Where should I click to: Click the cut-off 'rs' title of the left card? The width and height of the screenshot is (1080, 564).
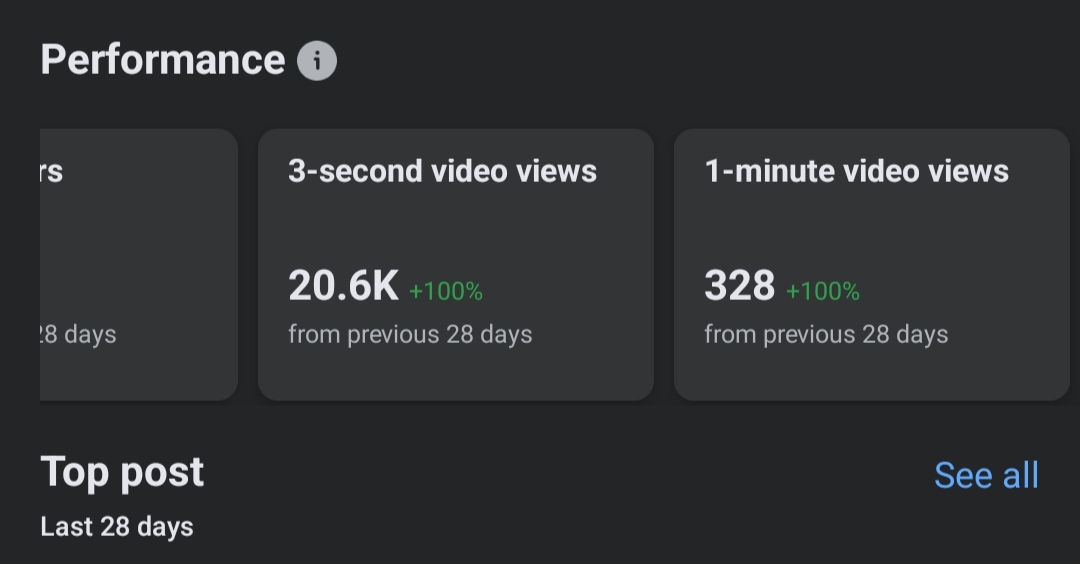click(52, 172)
